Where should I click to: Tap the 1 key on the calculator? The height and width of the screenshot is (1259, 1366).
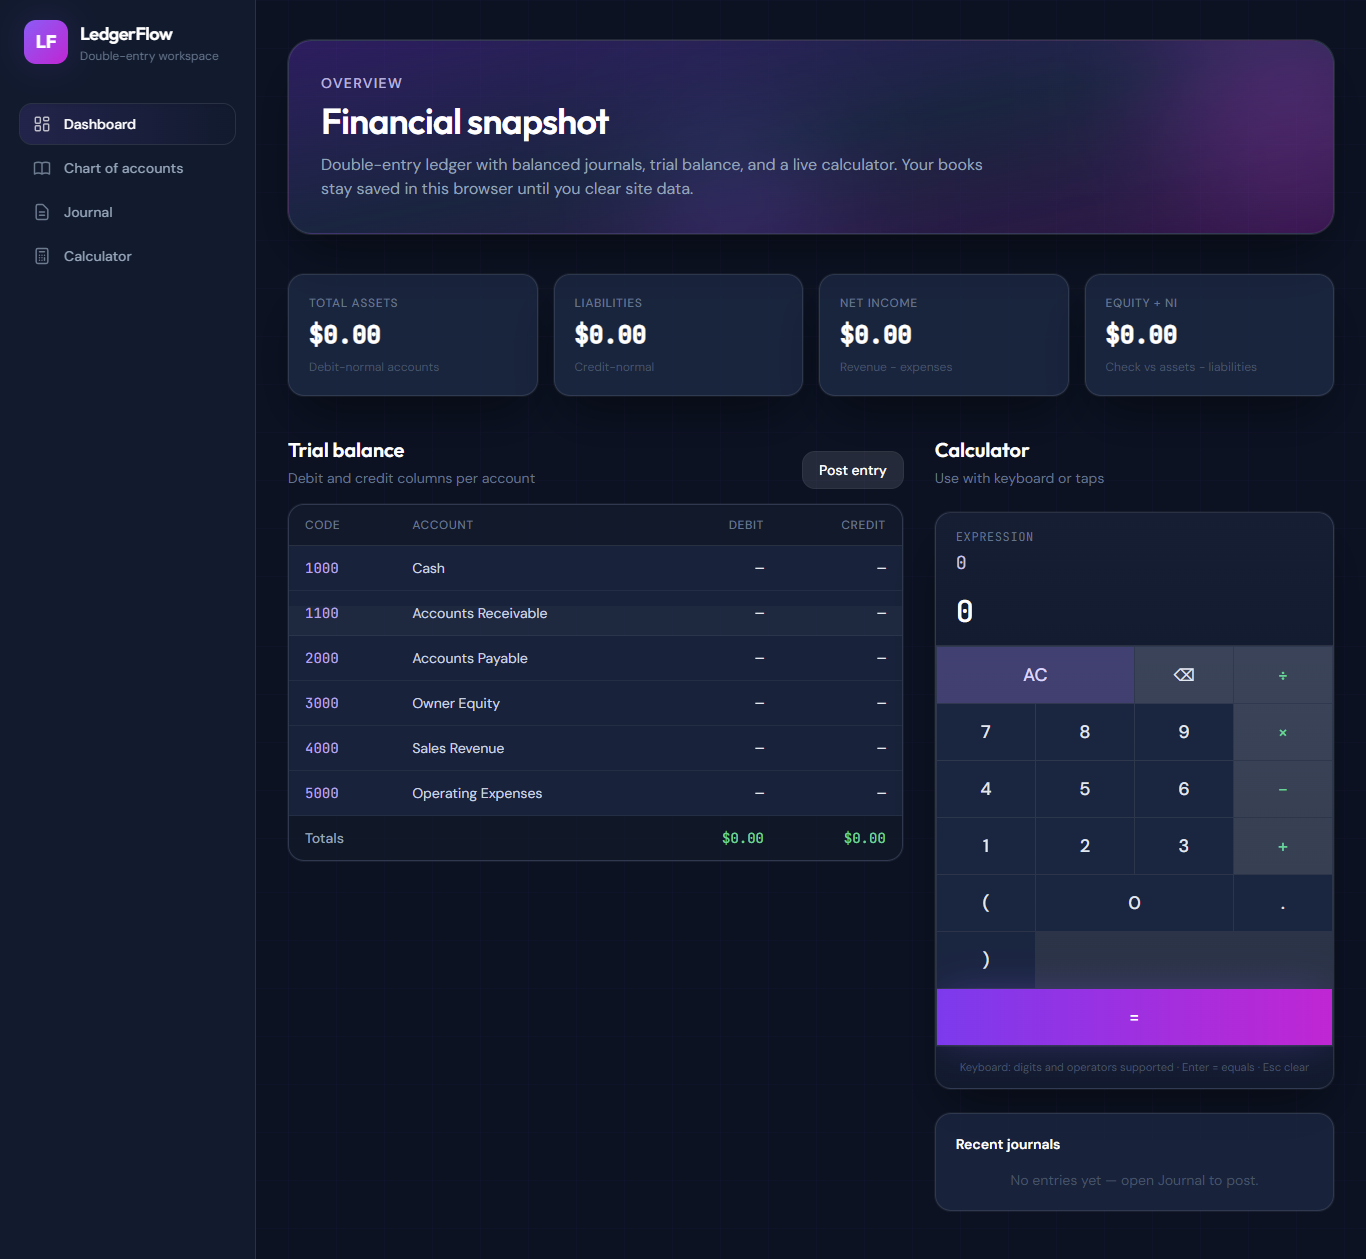(986, 846)
